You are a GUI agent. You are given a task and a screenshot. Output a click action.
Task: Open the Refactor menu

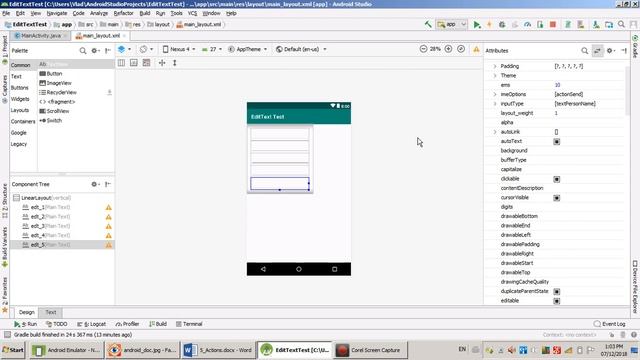coord(124,13)
